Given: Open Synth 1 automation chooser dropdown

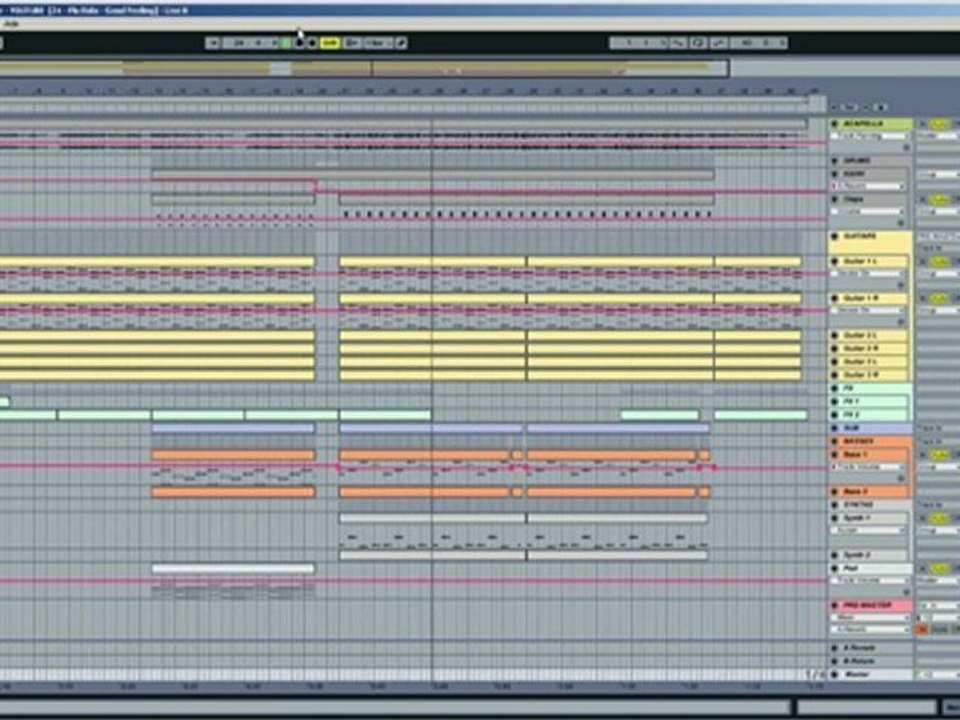Looking at the screenshot, I should click(x=868, y=530).
